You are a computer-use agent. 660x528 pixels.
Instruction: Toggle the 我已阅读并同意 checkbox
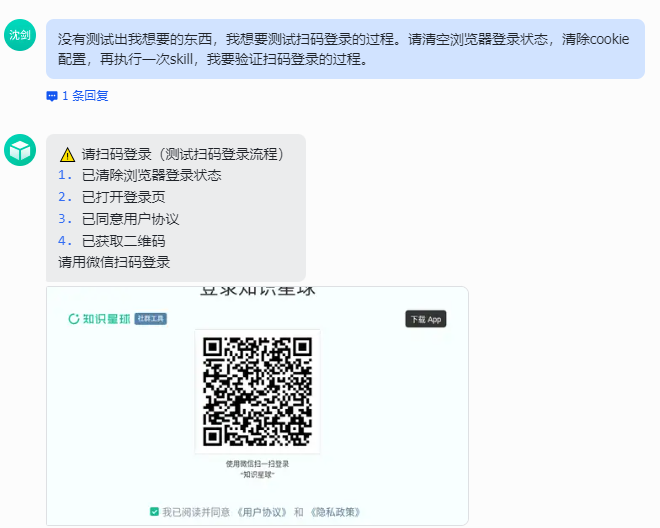pyautogui.click(x=154, y=512)
